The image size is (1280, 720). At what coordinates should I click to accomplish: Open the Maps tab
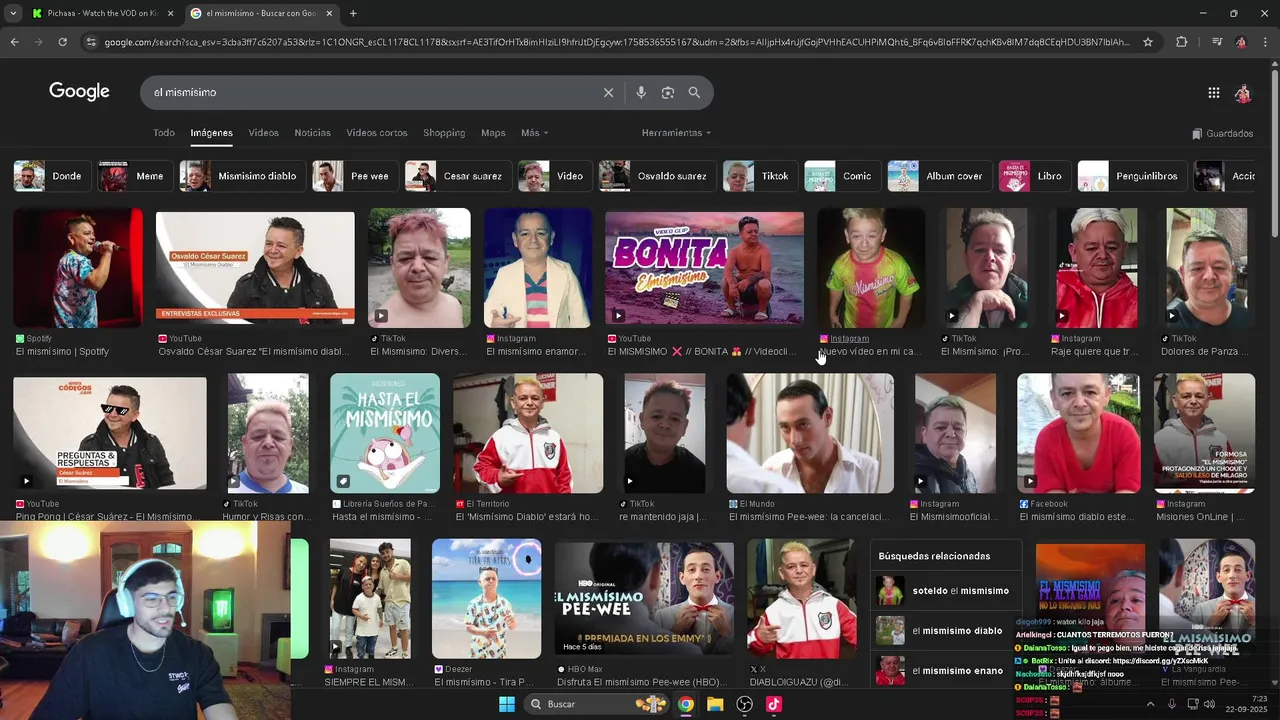pyautogui.click(x=493, y=133)
